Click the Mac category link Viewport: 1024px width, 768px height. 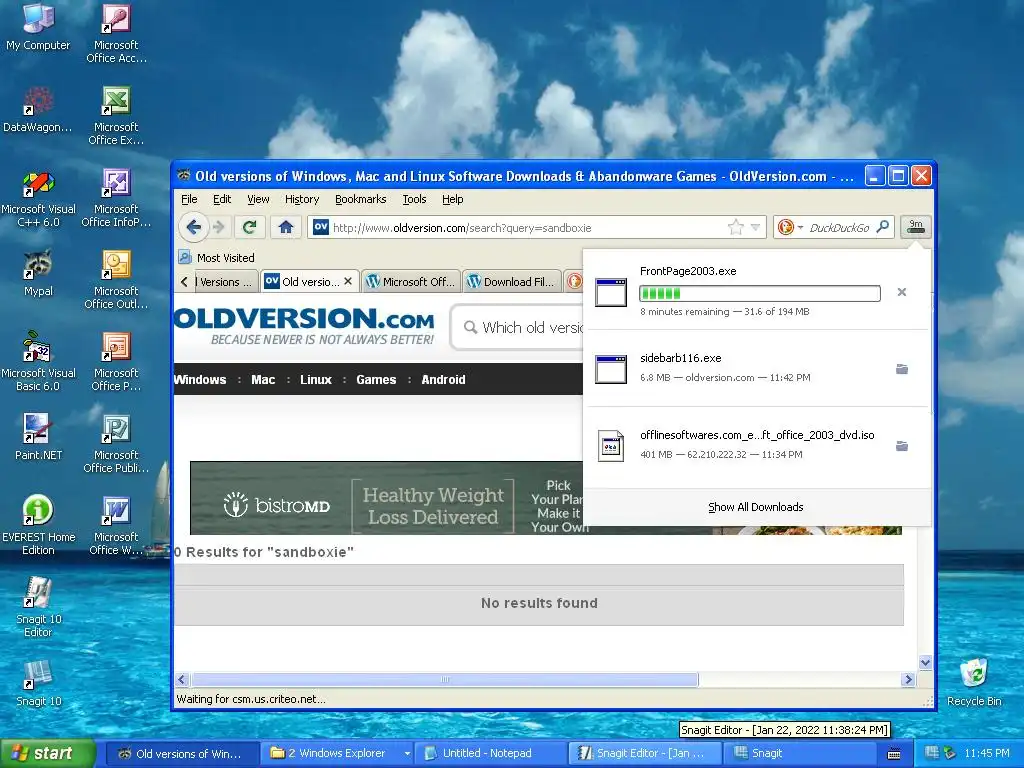point(263,379)
